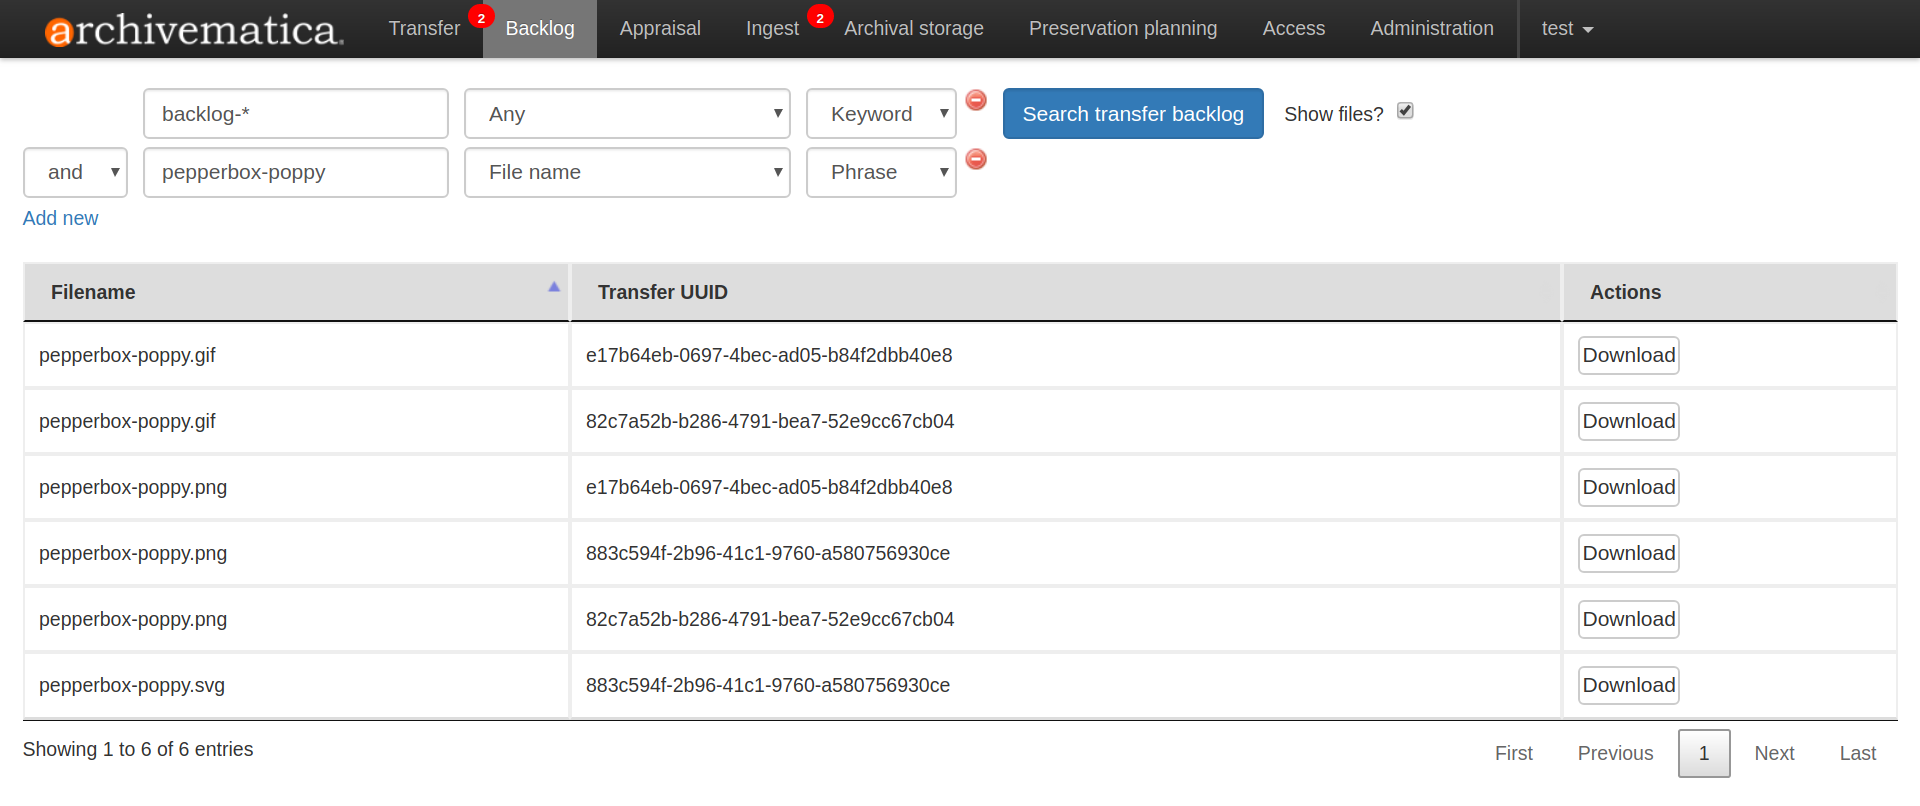Open the File name field dropdown
This screenshot has width=1920, height=806.
627,172
